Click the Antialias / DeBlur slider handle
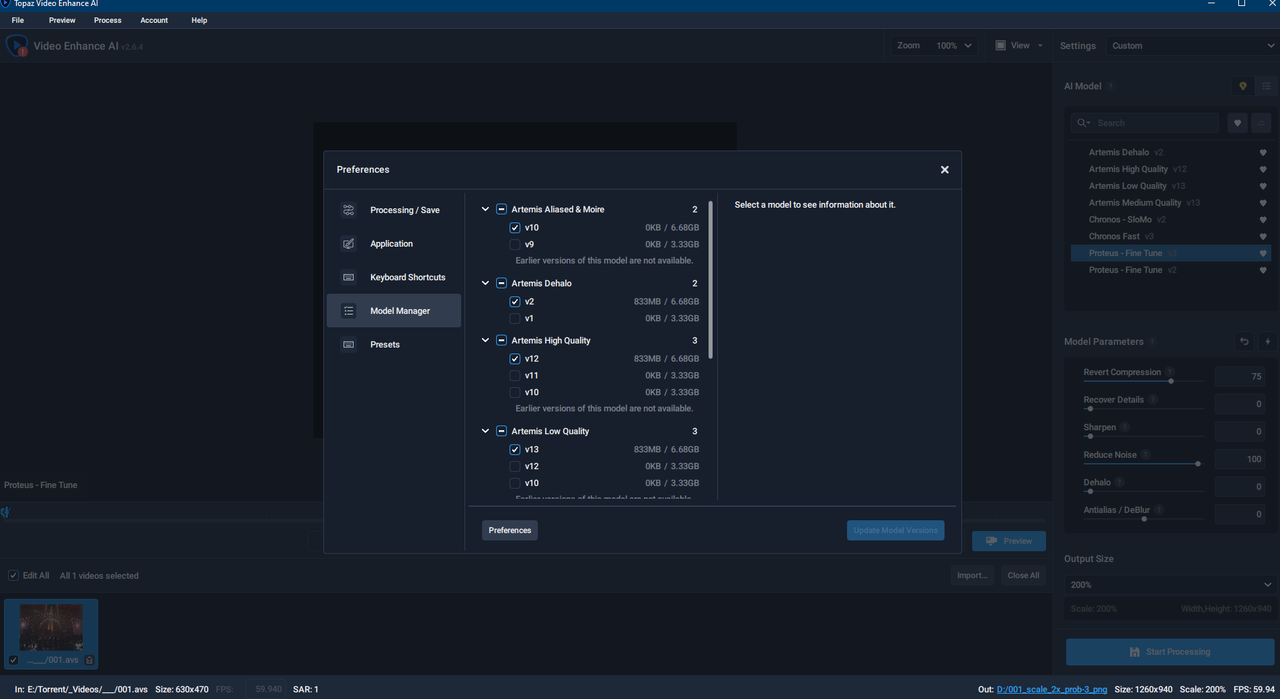This screenshot has height=699, width=1280. coord(1144,519)
